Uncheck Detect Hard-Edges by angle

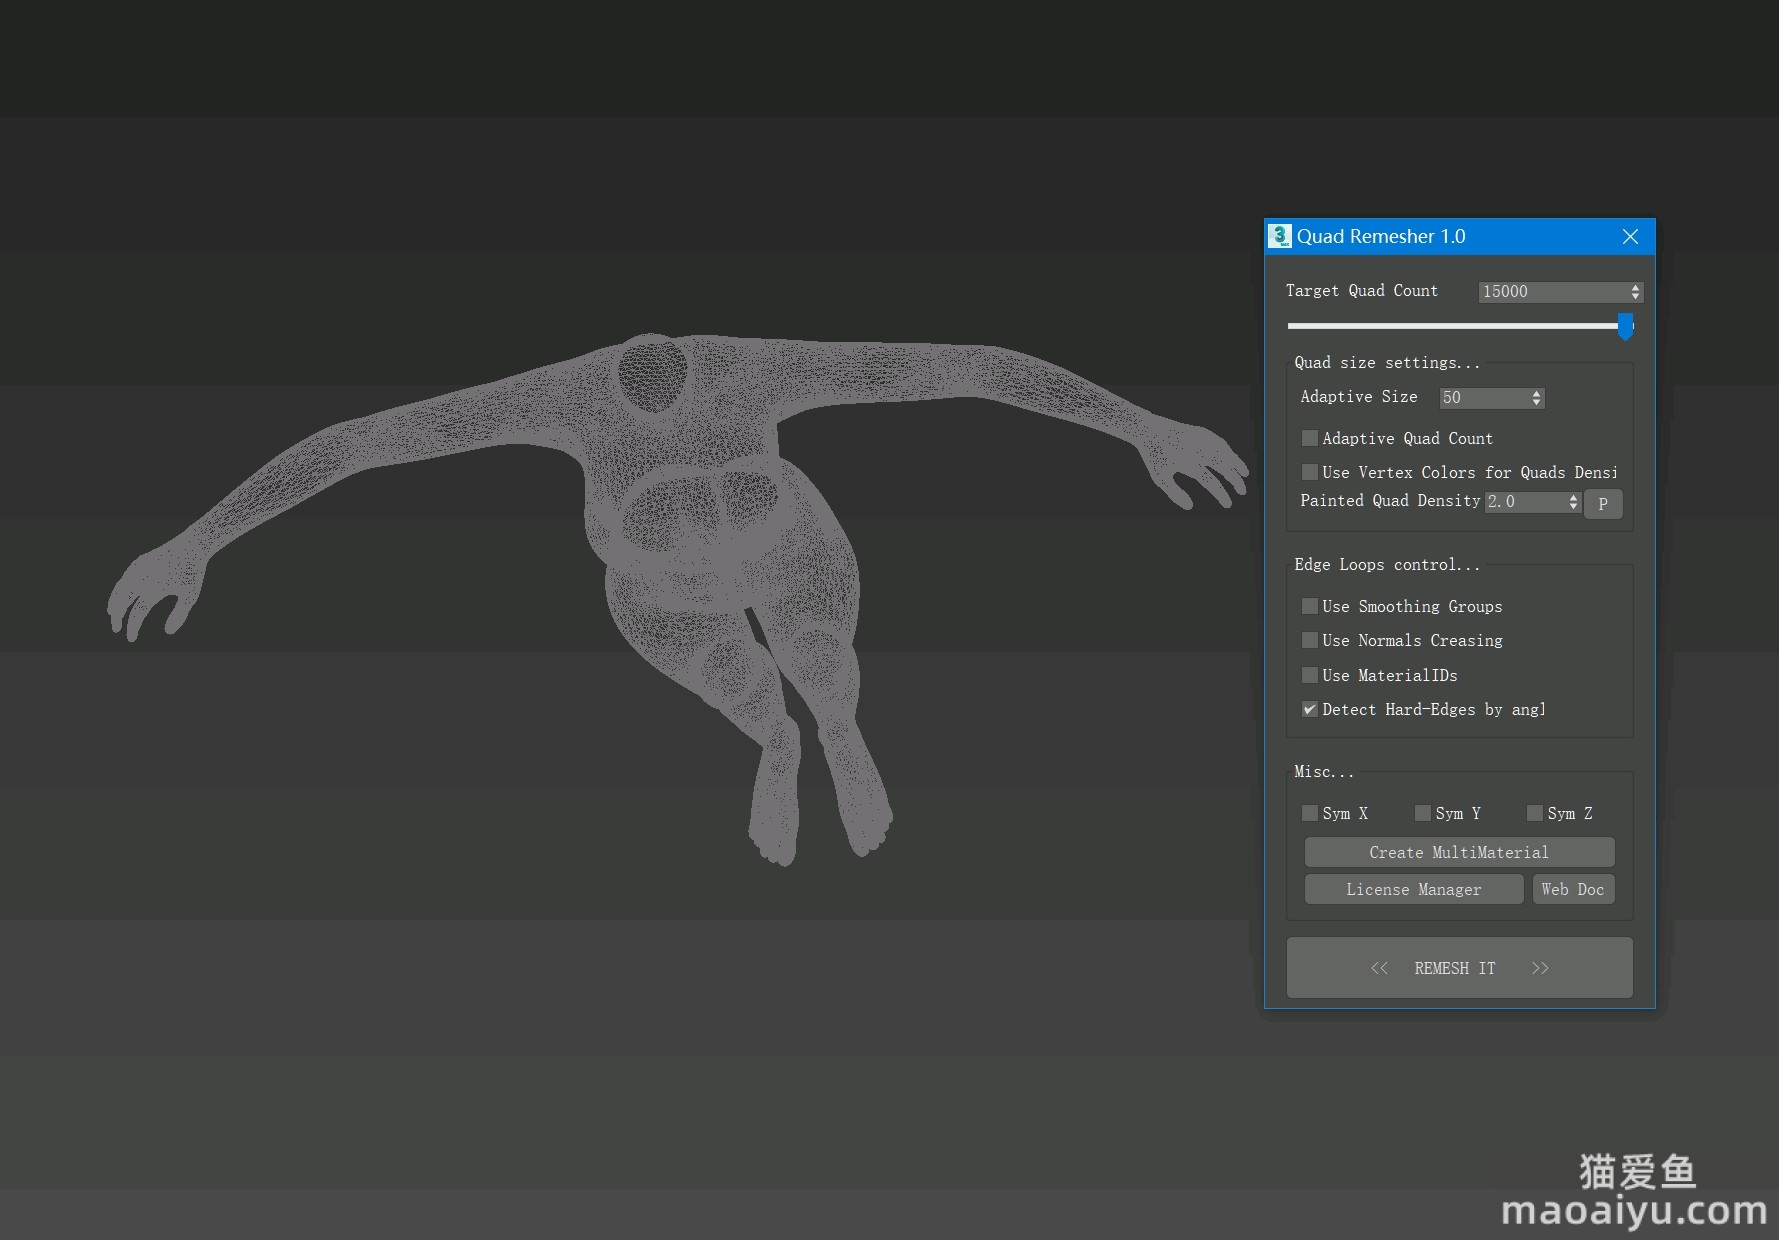click(1309, 709)
